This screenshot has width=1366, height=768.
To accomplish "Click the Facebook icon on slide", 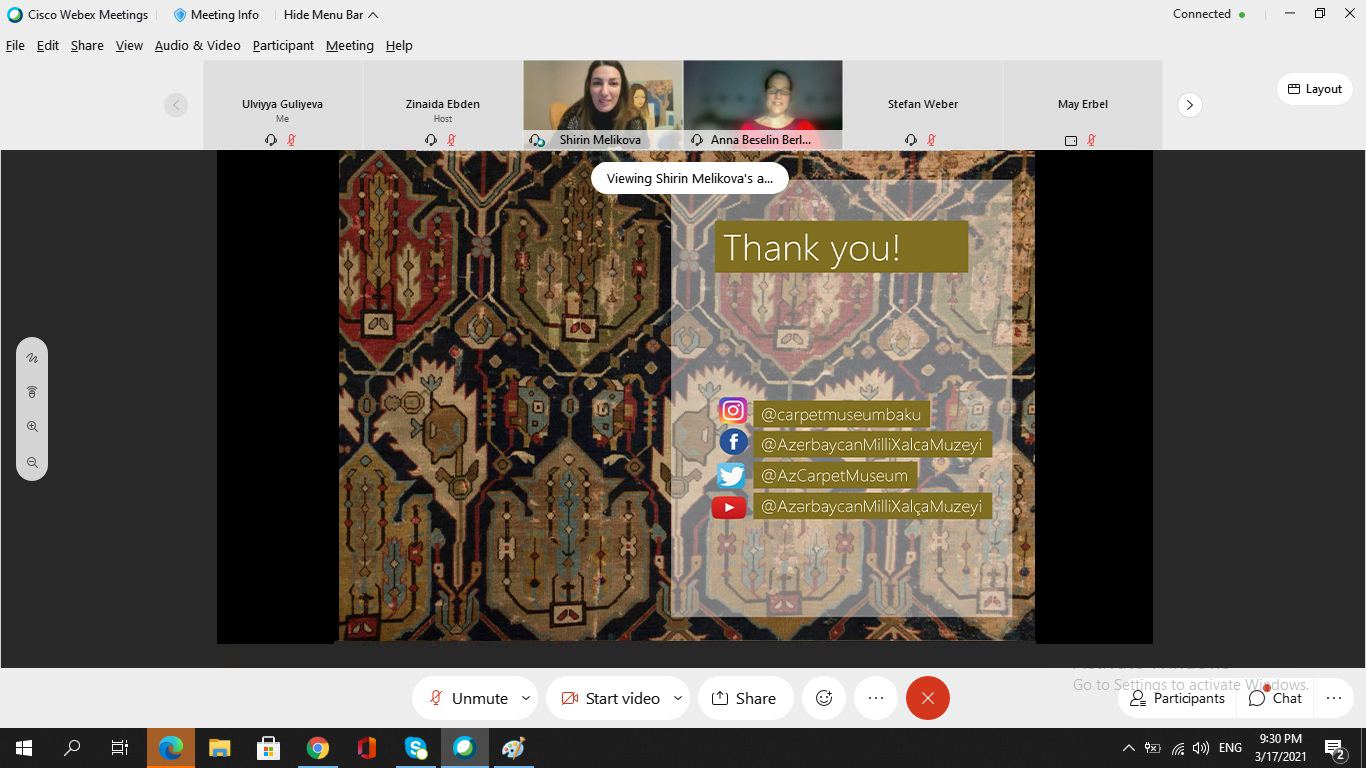I will (733, 442).
